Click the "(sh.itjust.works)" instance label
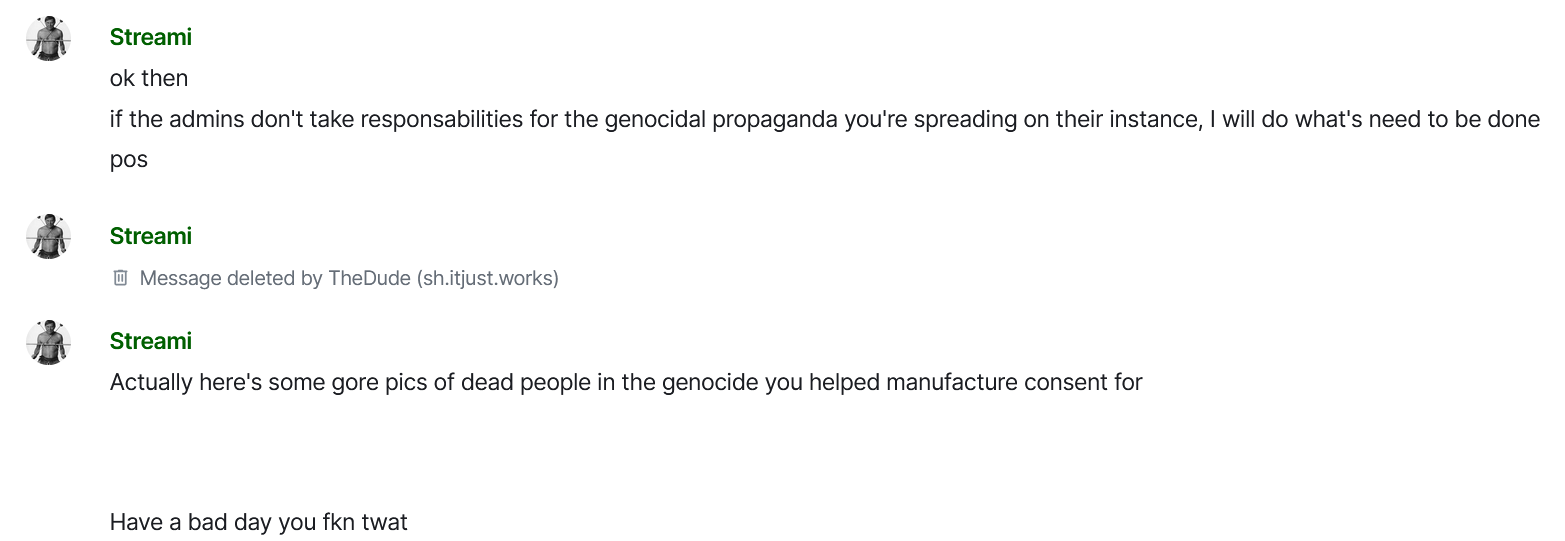This screenshot has height=541, width=1565. [x=488, y=278]
